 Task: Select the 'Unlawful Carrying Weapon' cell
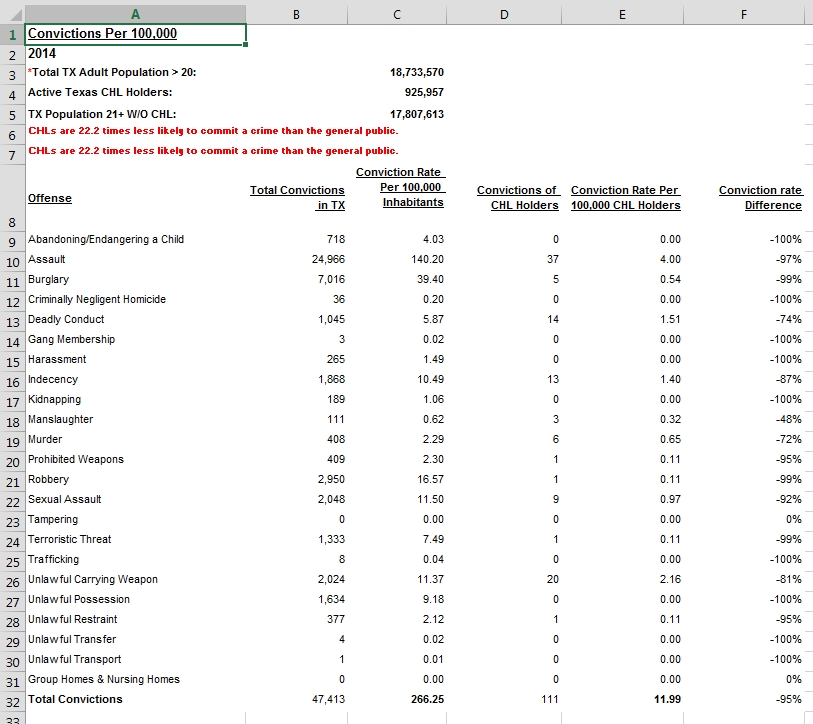pyautogui.click(x=93, y=579)
